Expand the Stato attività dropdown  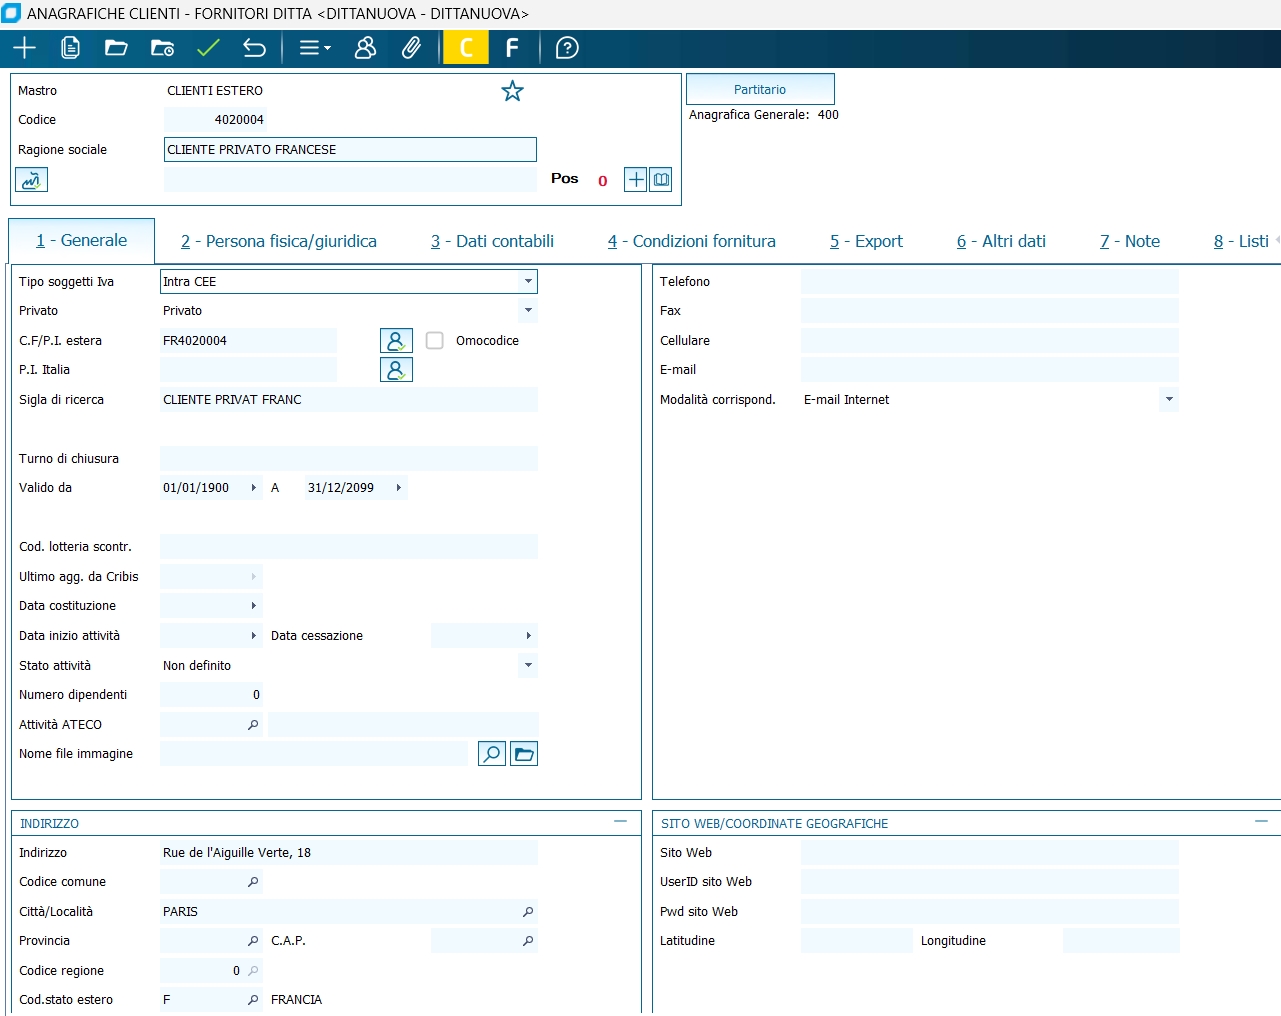click(x=528, y=666)
